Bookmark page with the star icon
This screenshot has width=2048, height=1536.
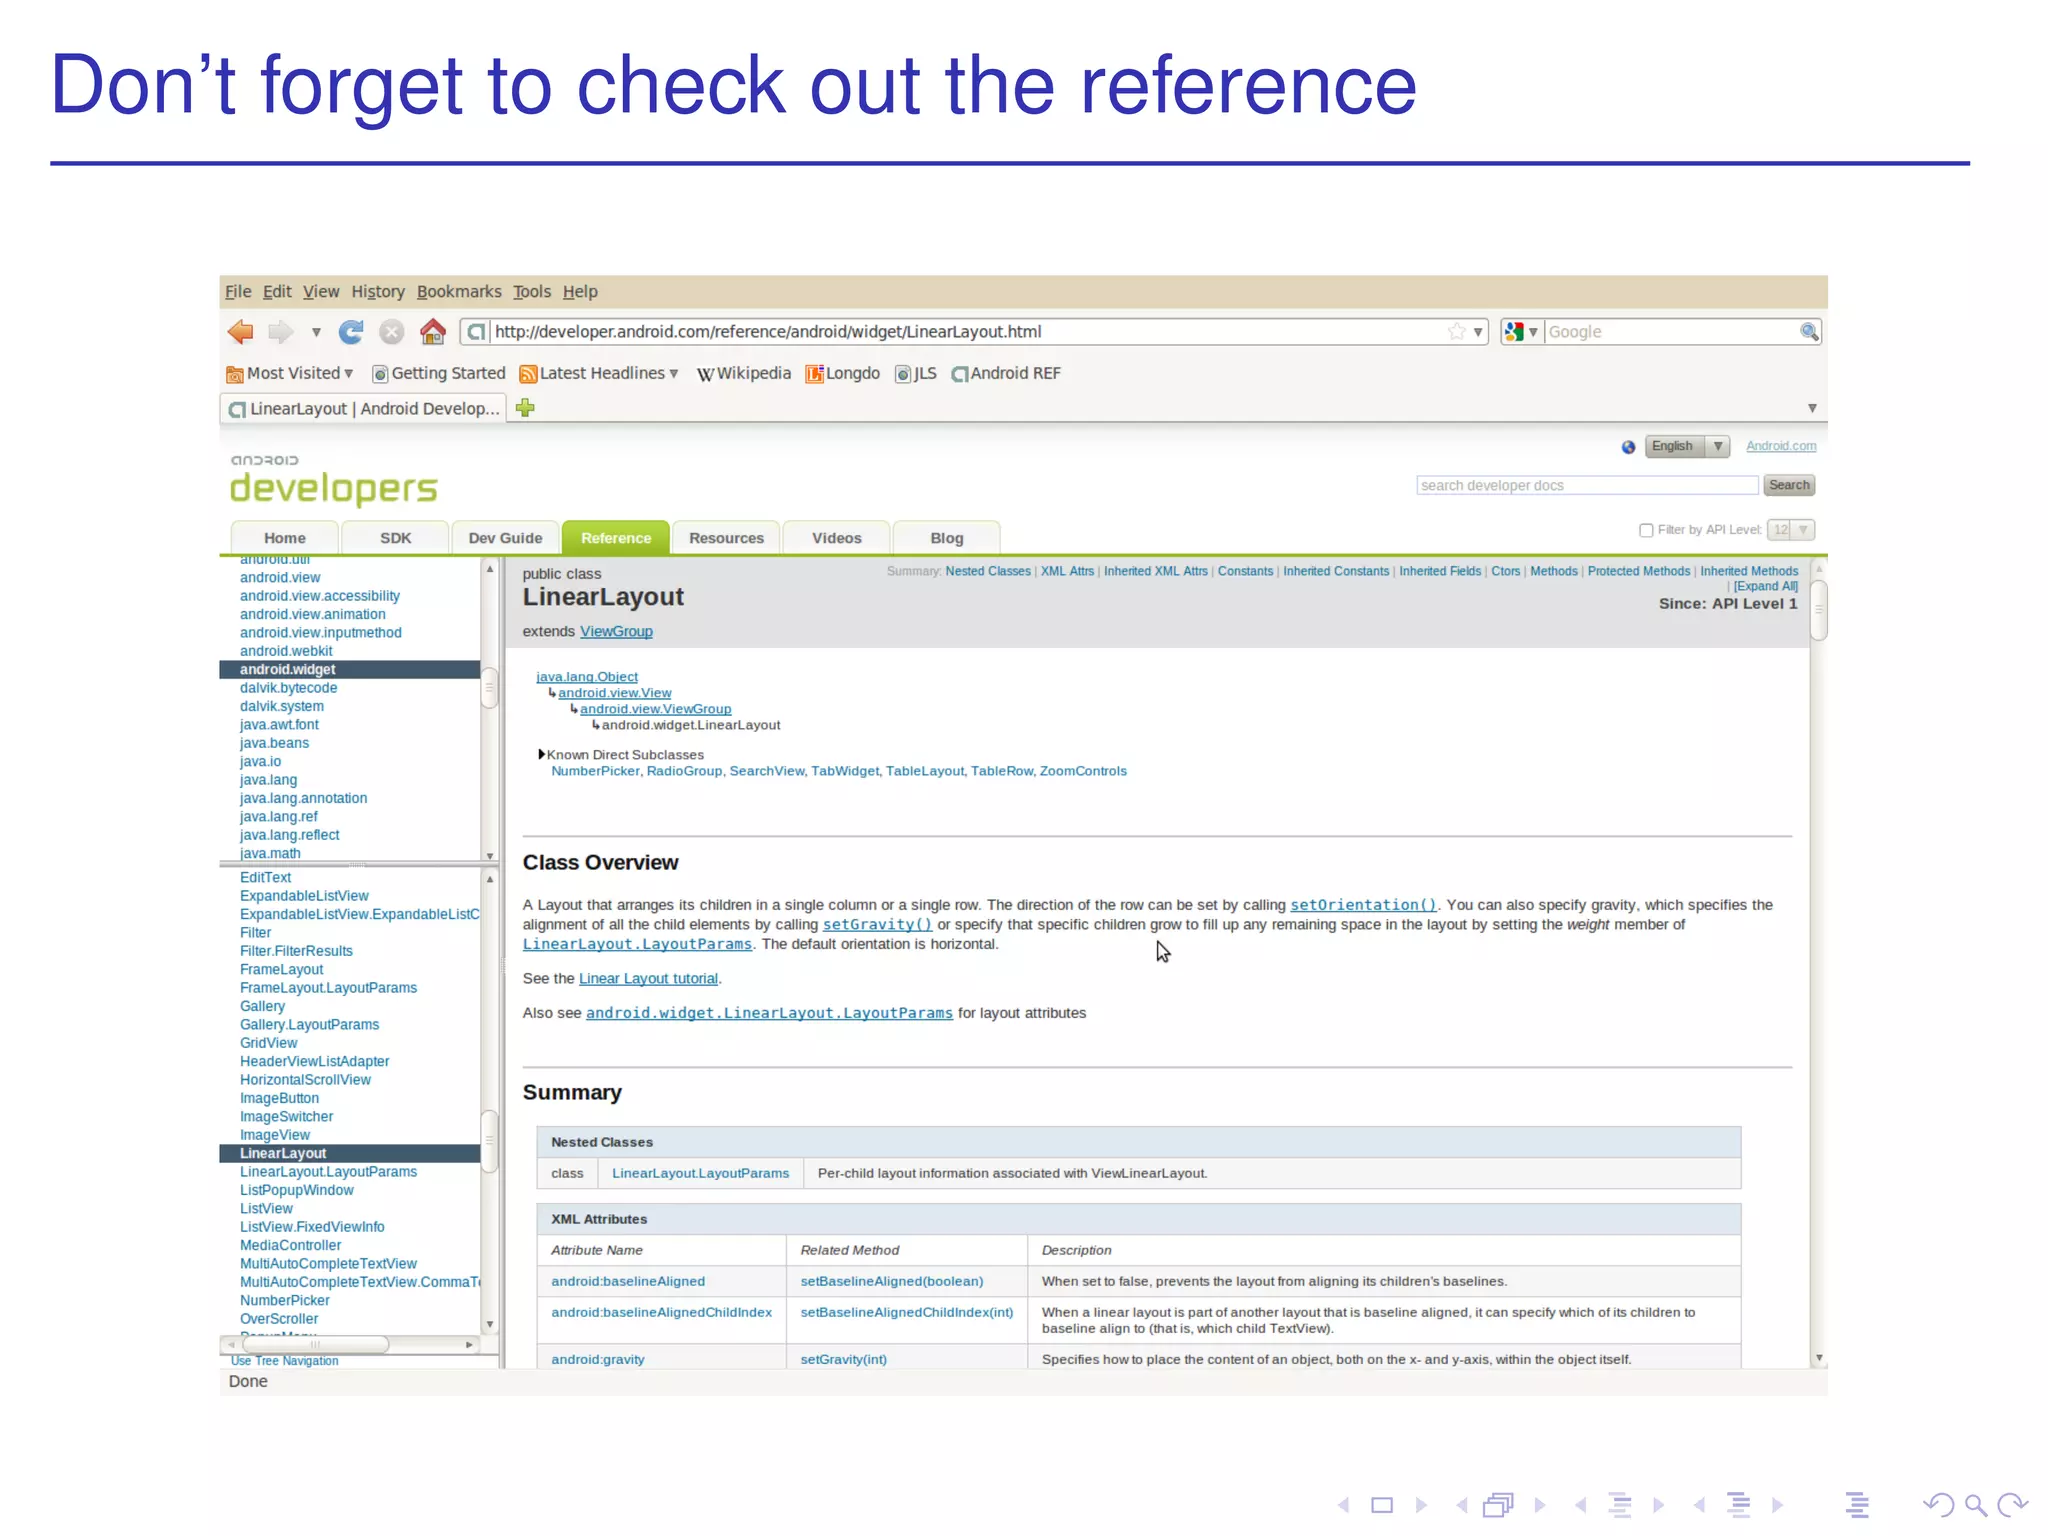[x=1457, y=332]
